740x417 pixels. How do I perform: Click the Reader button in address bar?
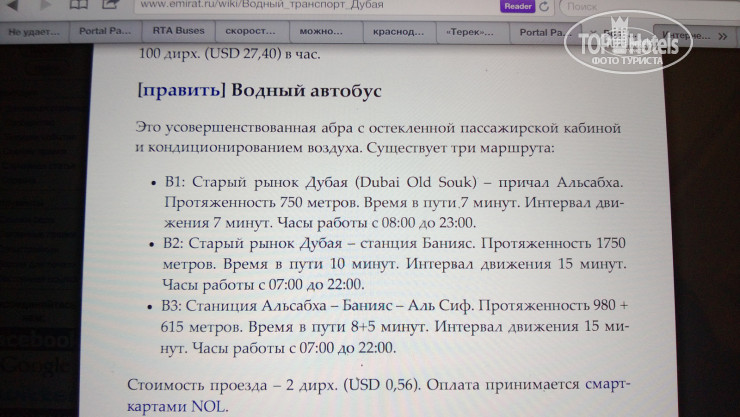tap(518, 6)
